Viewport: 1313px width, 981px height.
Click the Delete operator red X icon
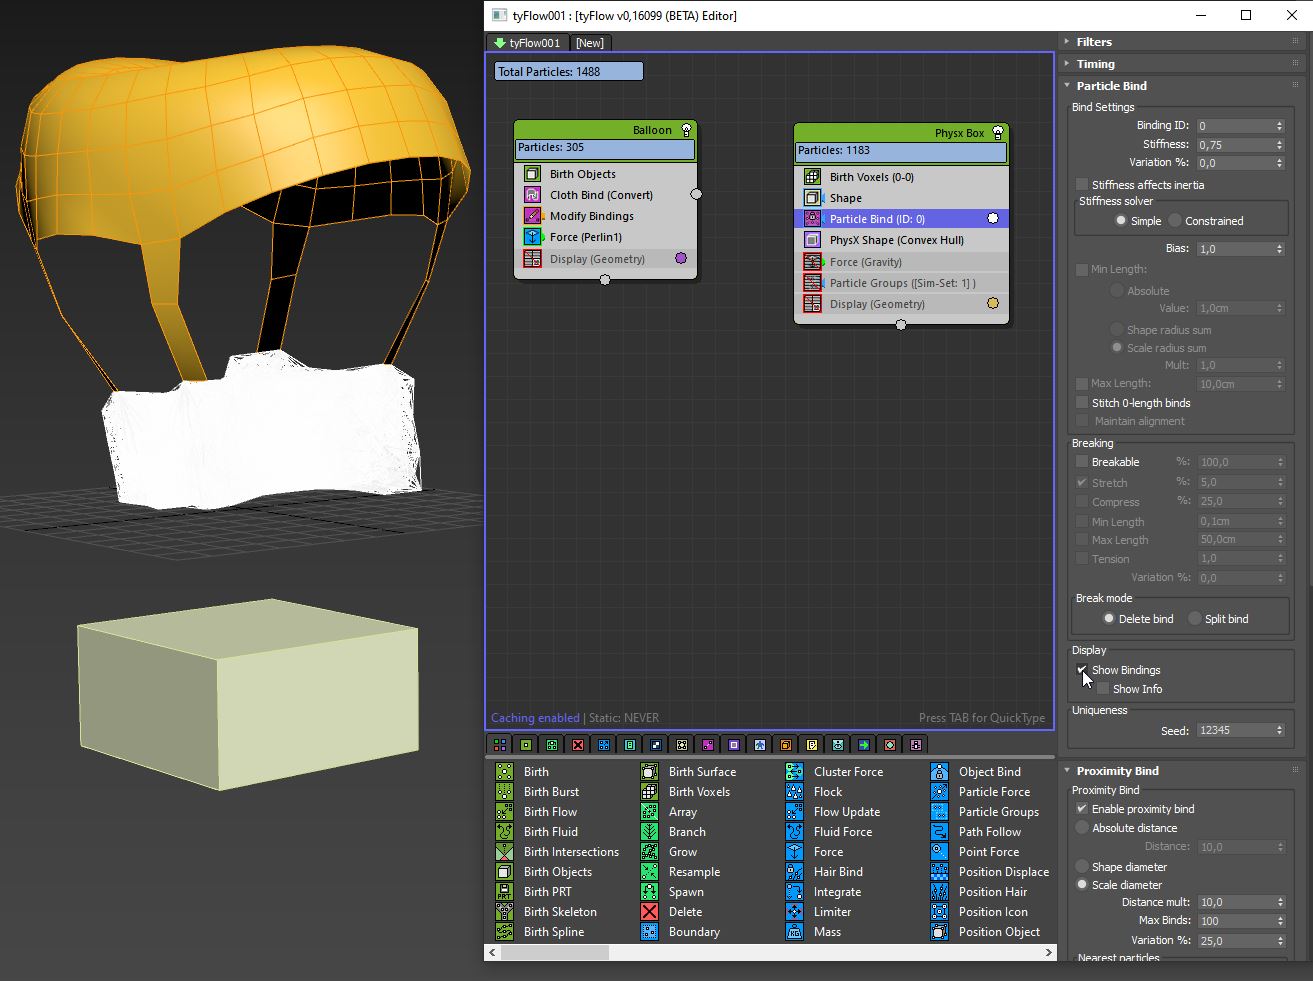coord(650,912)
